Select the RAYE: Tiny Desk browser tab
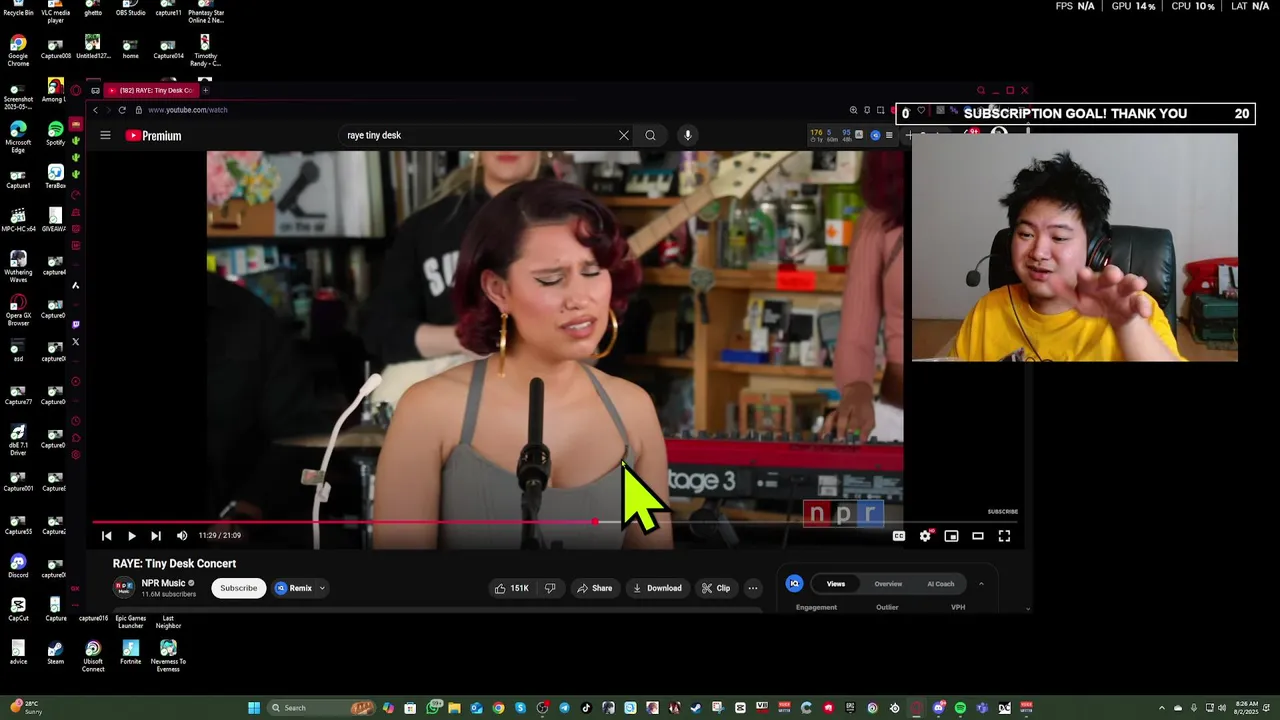Image resolution: width=1280 pixels, height=720 pixels. coord(150,90)
